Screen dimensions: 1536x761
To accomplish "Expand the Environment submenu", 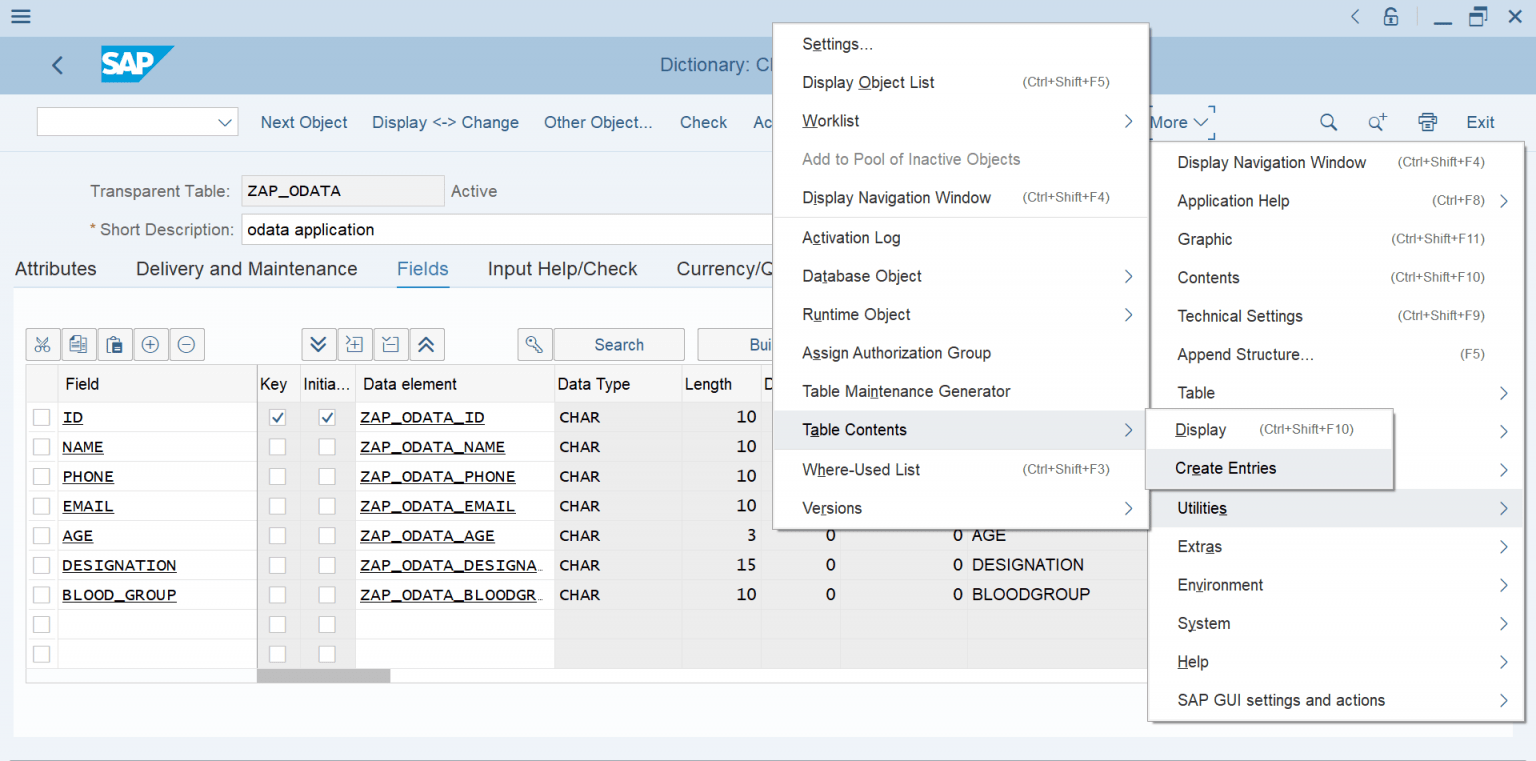I will pos(1220,584).
